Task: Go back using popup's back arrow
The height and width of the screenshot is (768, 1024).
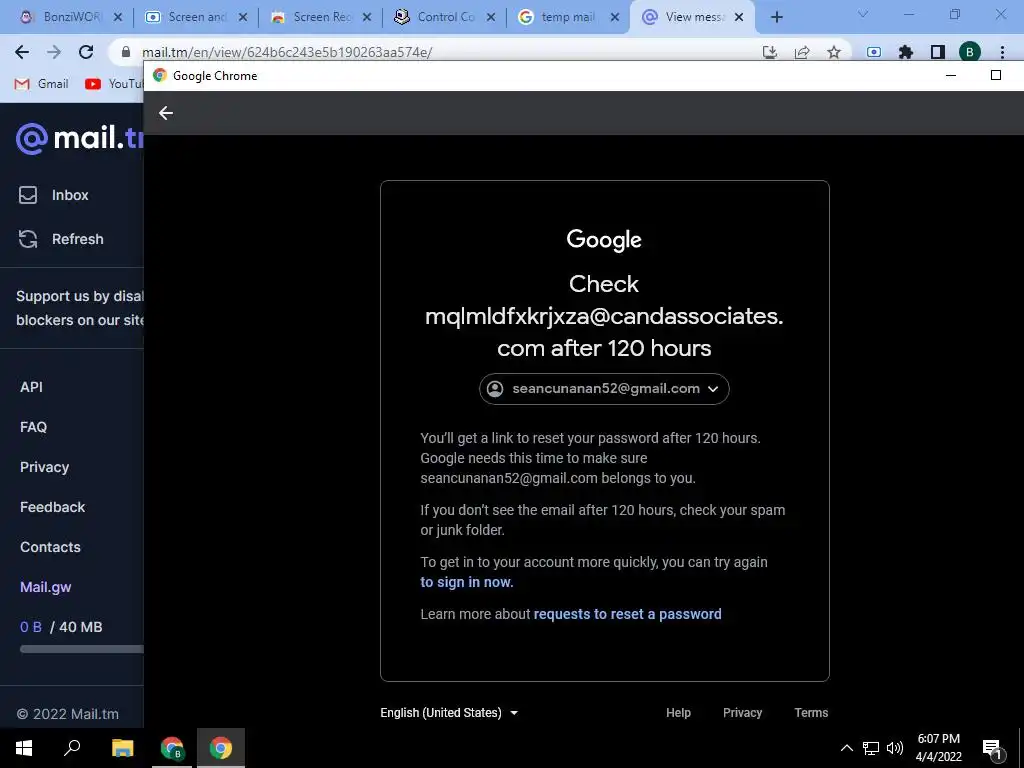Action: point(166,113)
